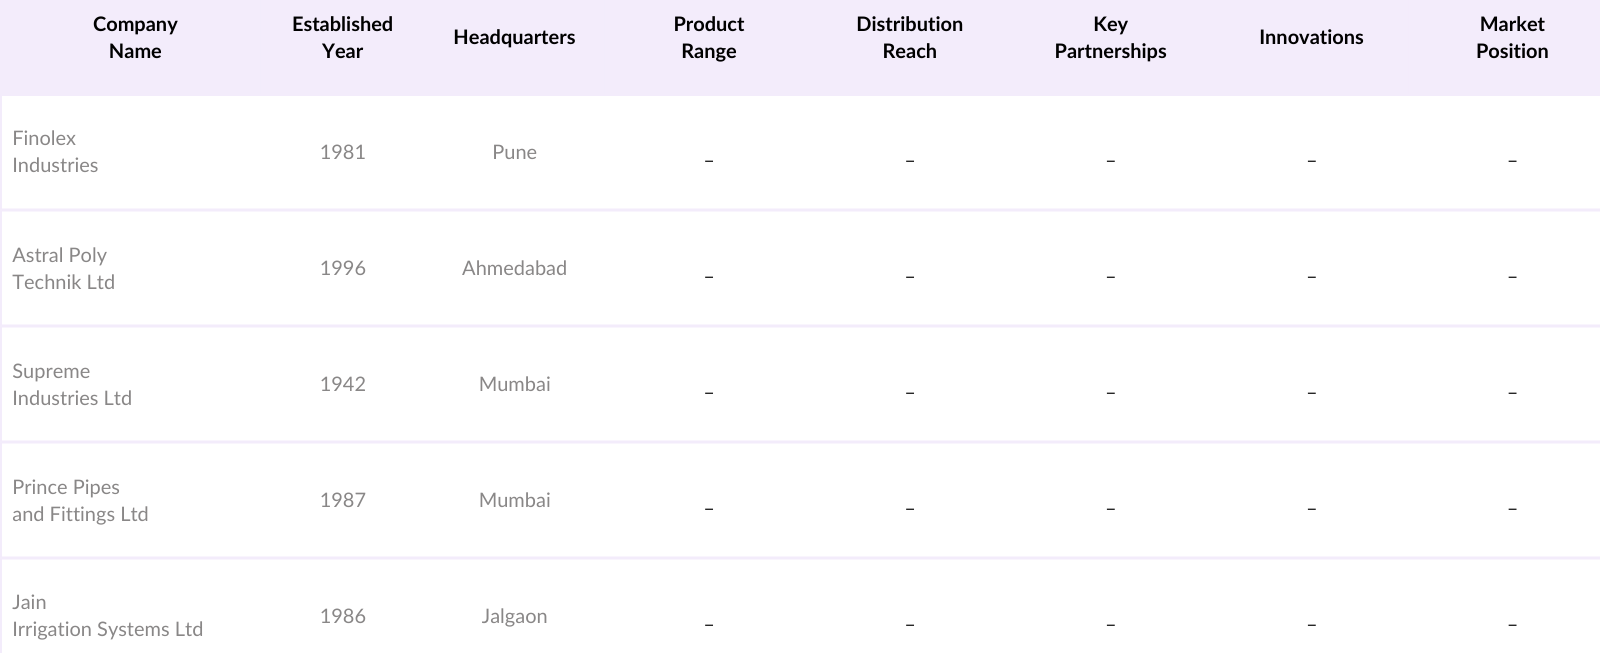Click the Headquarters column header
This screenshot has height=653, width=1600.
point(514,38)
